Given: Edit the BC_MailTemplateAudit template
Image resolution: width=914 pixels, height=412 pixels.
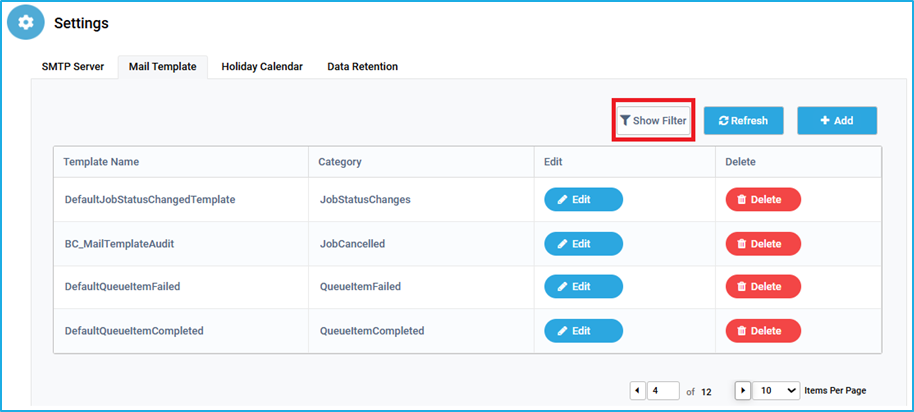Looking at the screenshot, I should pyautogui.click(x=583, y=244).
